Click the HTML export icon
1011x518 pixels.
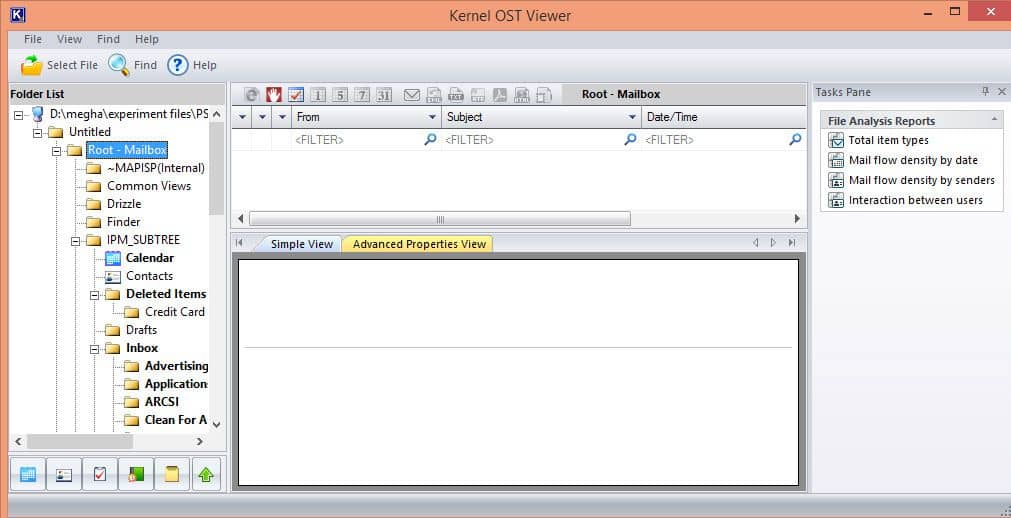(x=522, y=95)
